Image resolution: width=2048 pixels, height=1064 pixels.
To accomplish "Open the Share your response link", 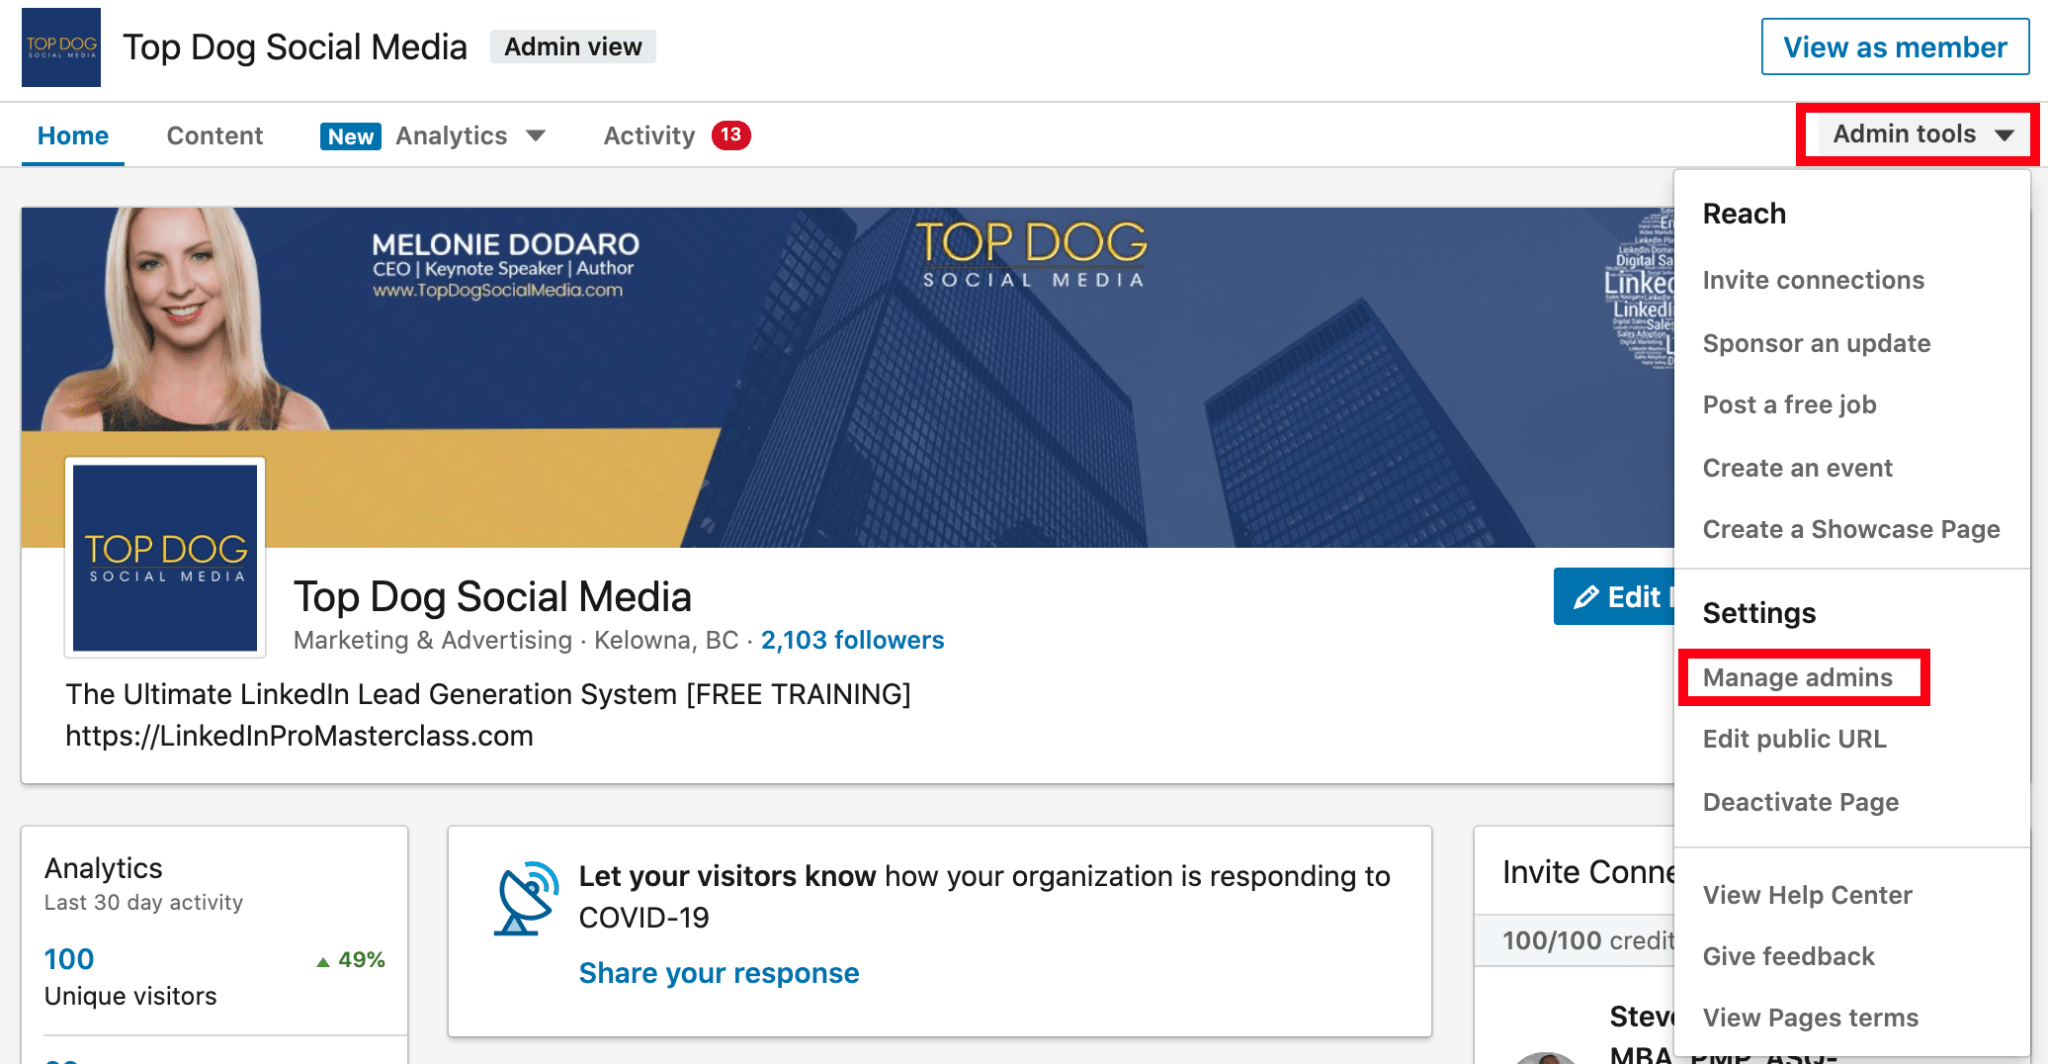I will click(x=718, y=972).
